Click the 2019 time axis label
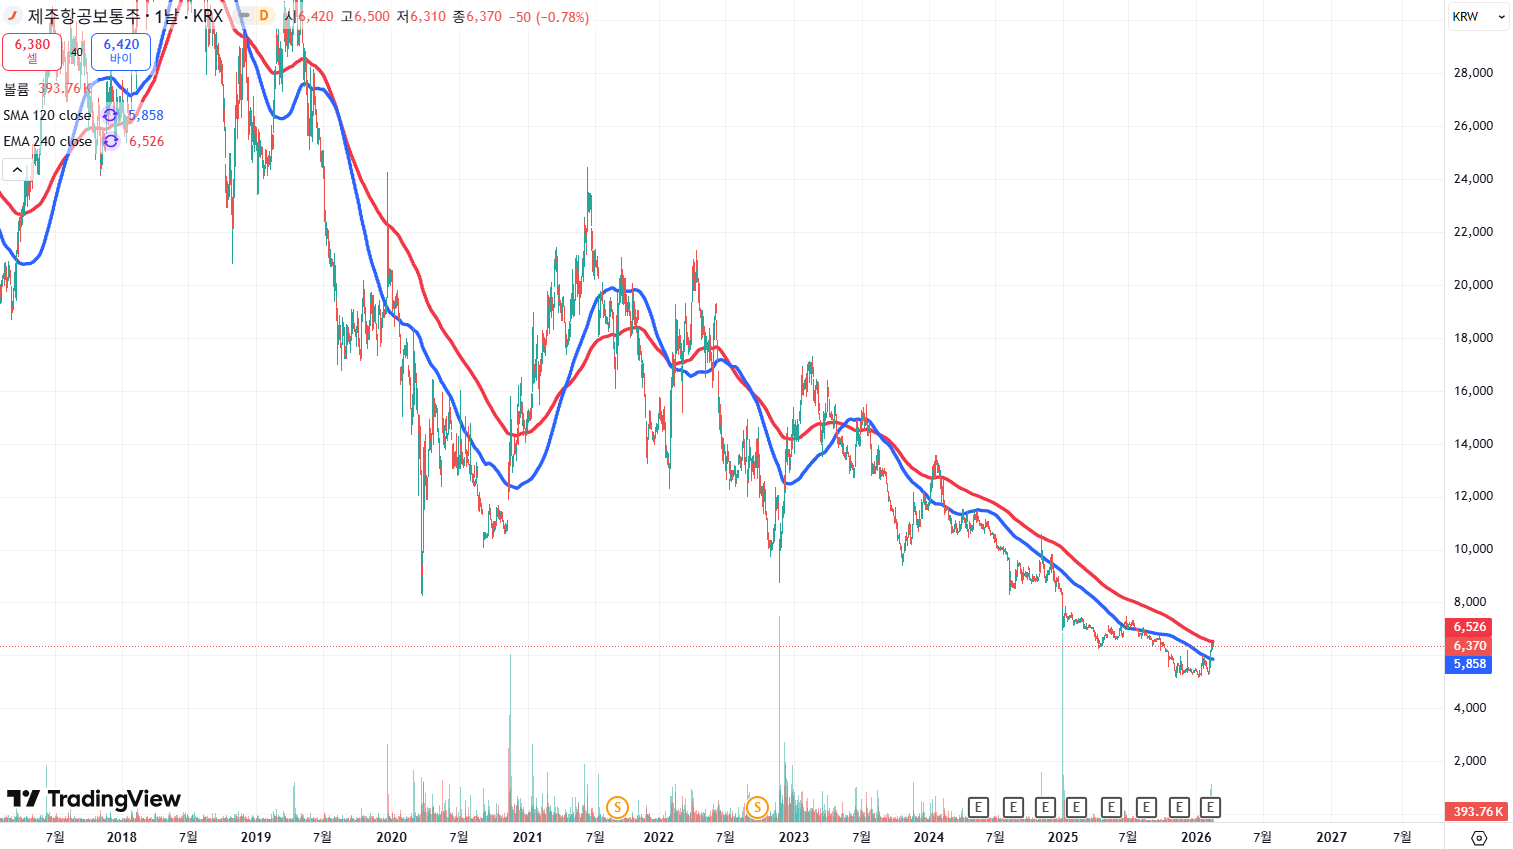This screenshot has width=1513, height=849. [x=256, y=837]
